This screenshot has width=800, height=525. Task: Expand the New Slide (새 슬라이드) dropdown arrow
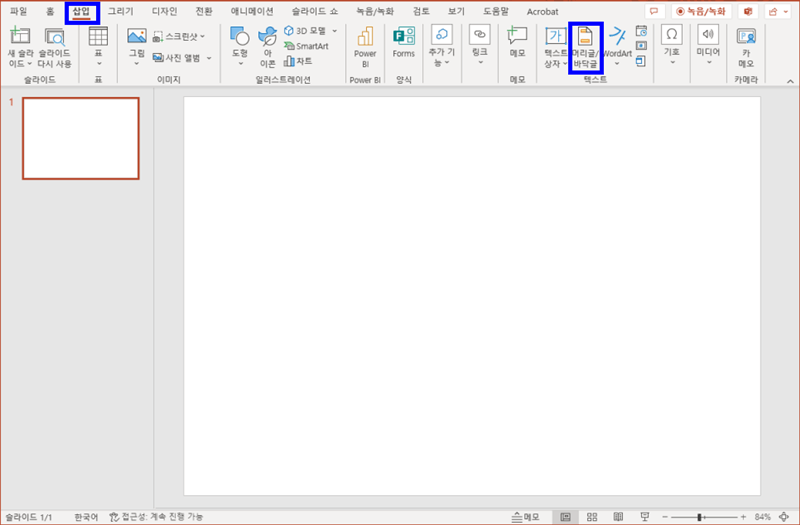click(30, 64)
